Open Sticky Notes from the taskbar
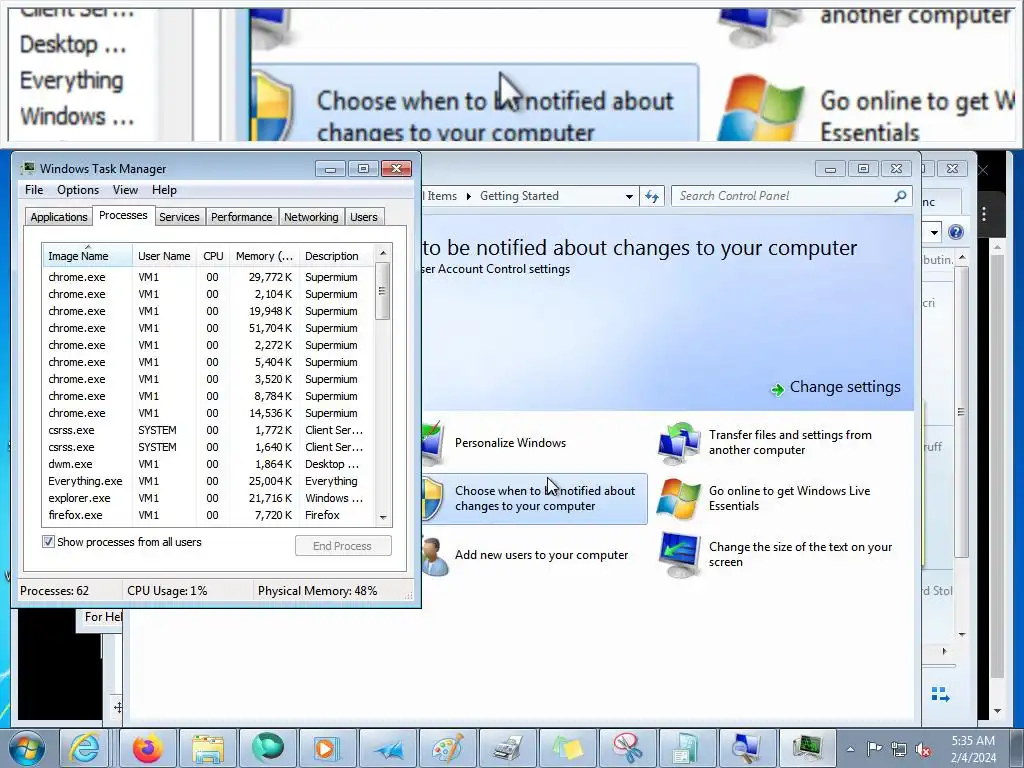The image size is (1024, 768). click(x=568, y=748)
